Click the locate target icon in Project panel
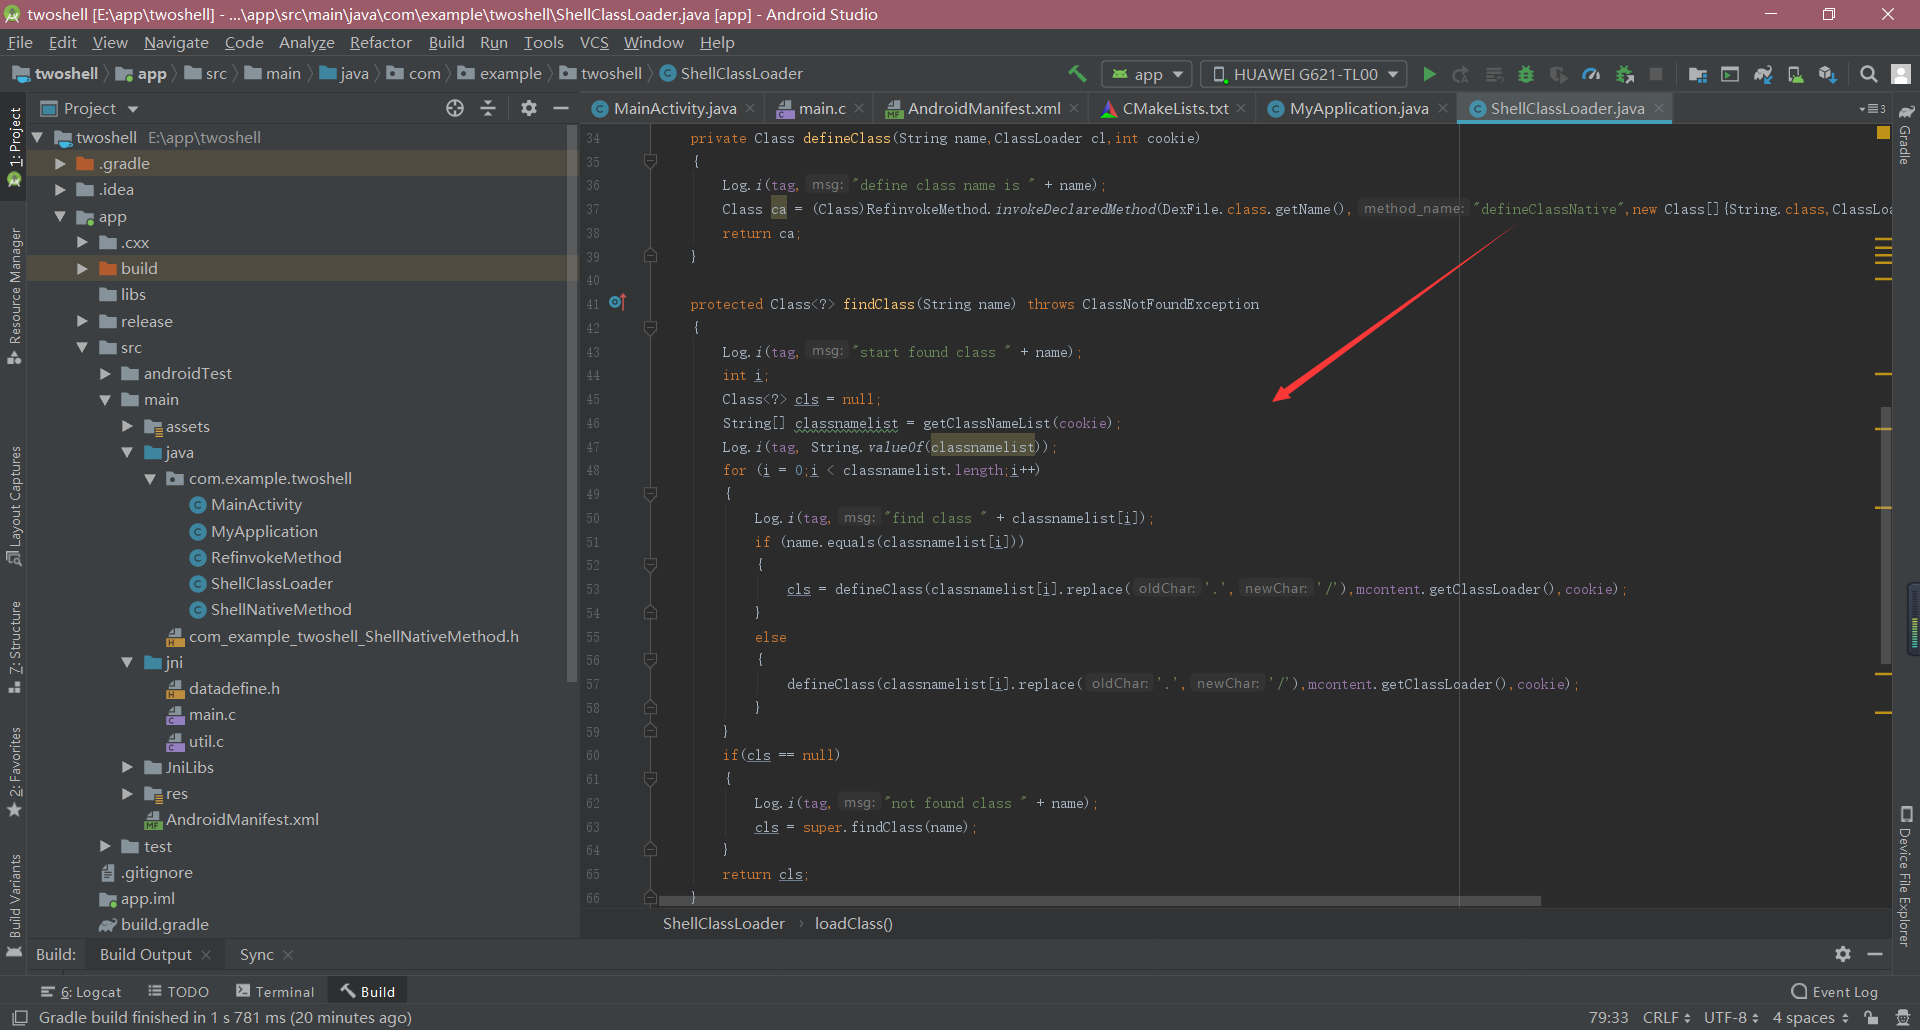Viewport: 1920px width, 1030px height. (455, 108)
